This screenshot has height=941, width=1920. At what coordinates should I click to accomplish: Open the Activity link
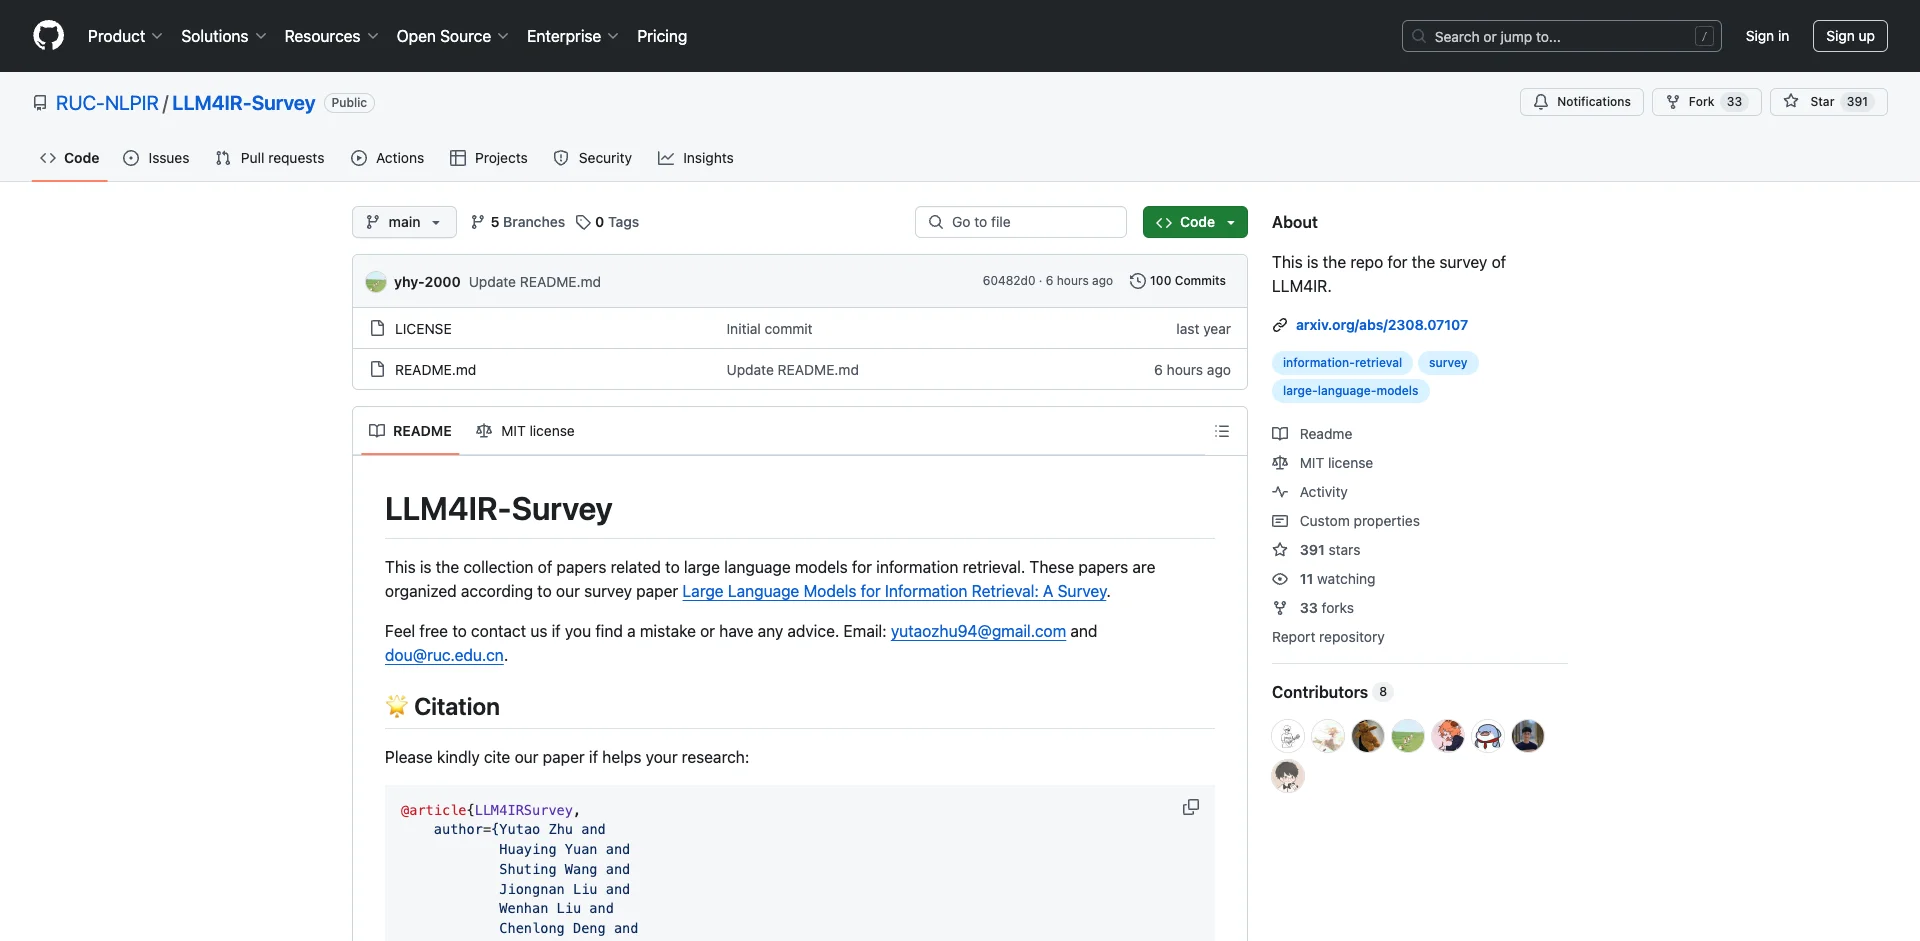(x=1310, y=492)
